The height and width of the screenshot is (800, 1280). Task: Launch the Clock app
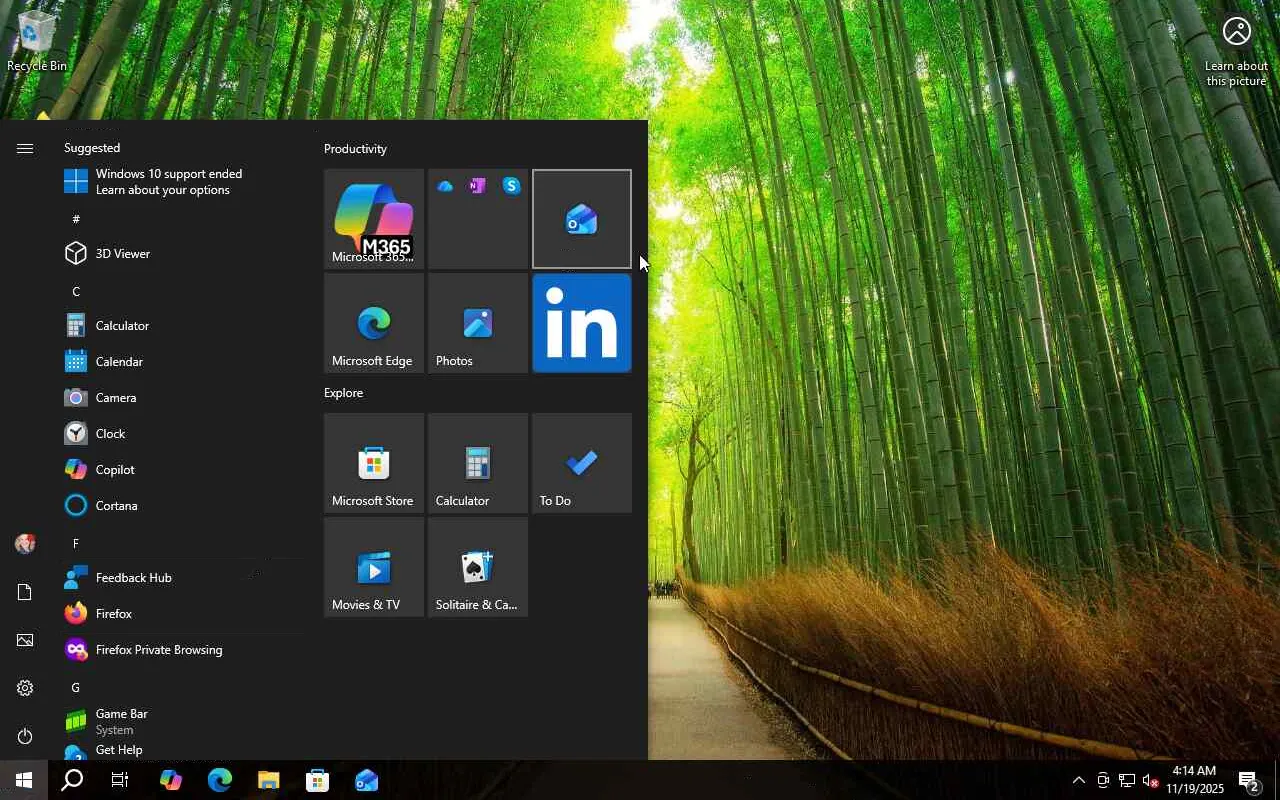pyautogui.click(x=180, y=434)
